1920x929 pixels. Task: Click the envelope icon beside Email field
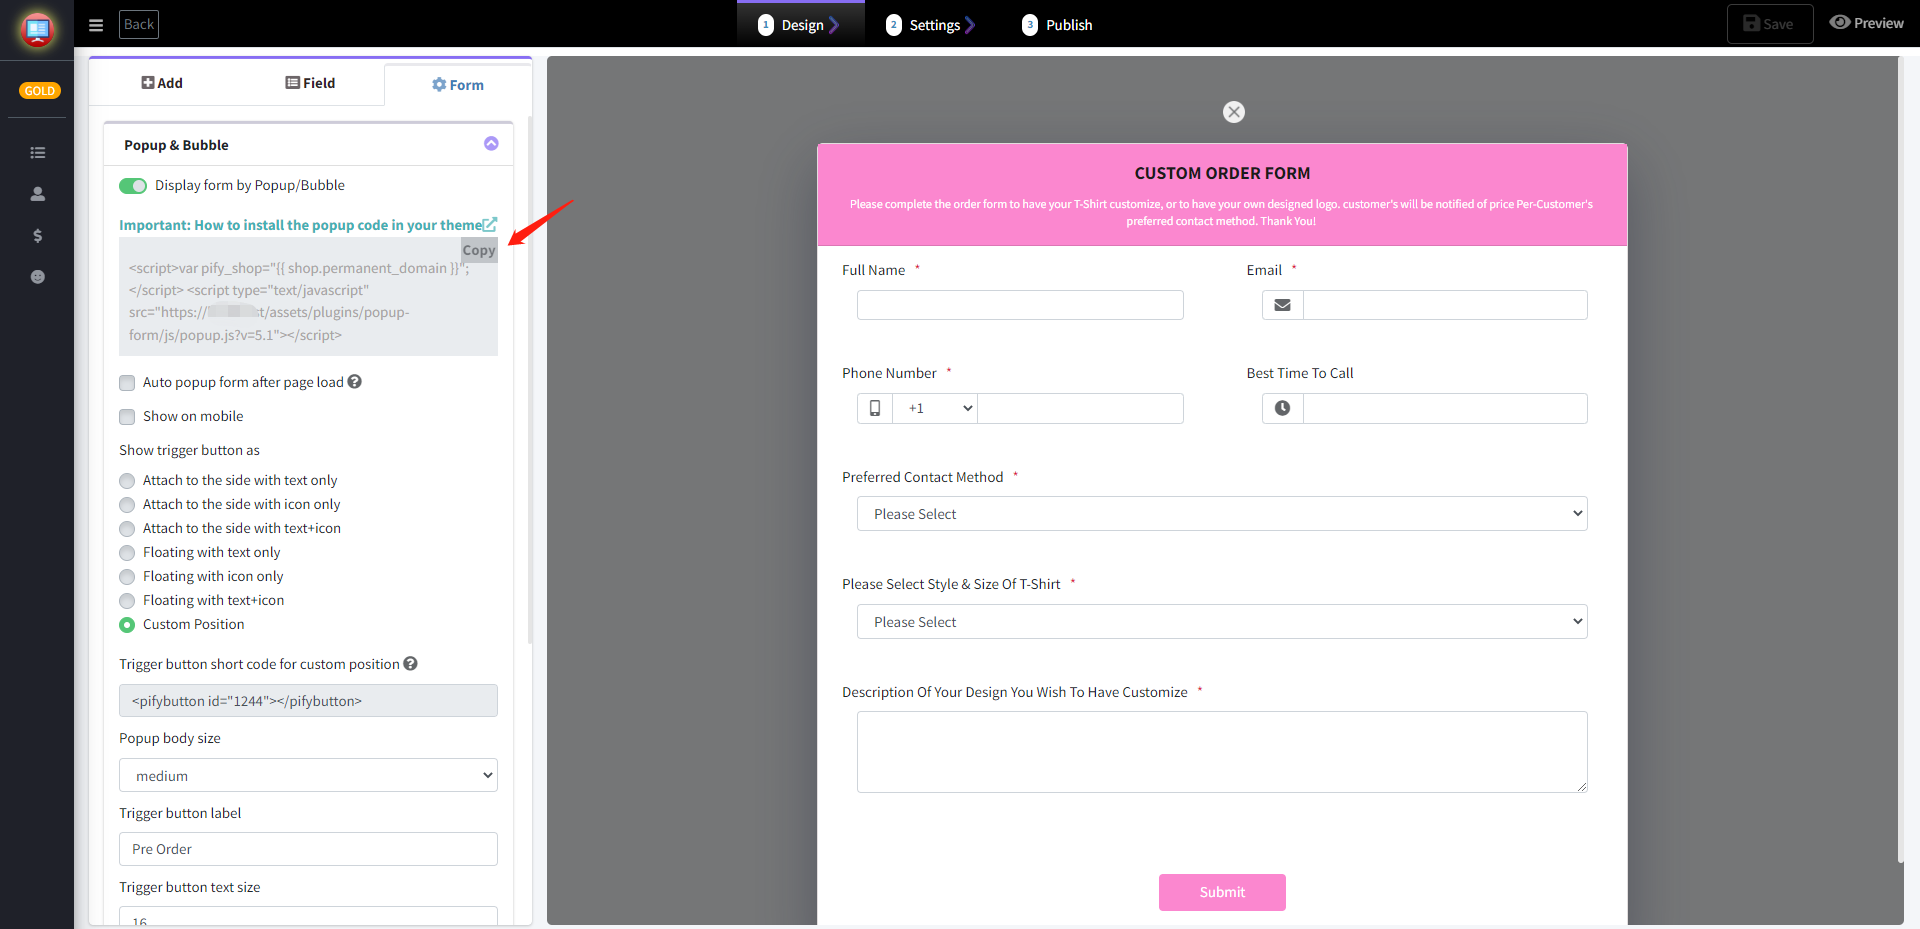1282,305
